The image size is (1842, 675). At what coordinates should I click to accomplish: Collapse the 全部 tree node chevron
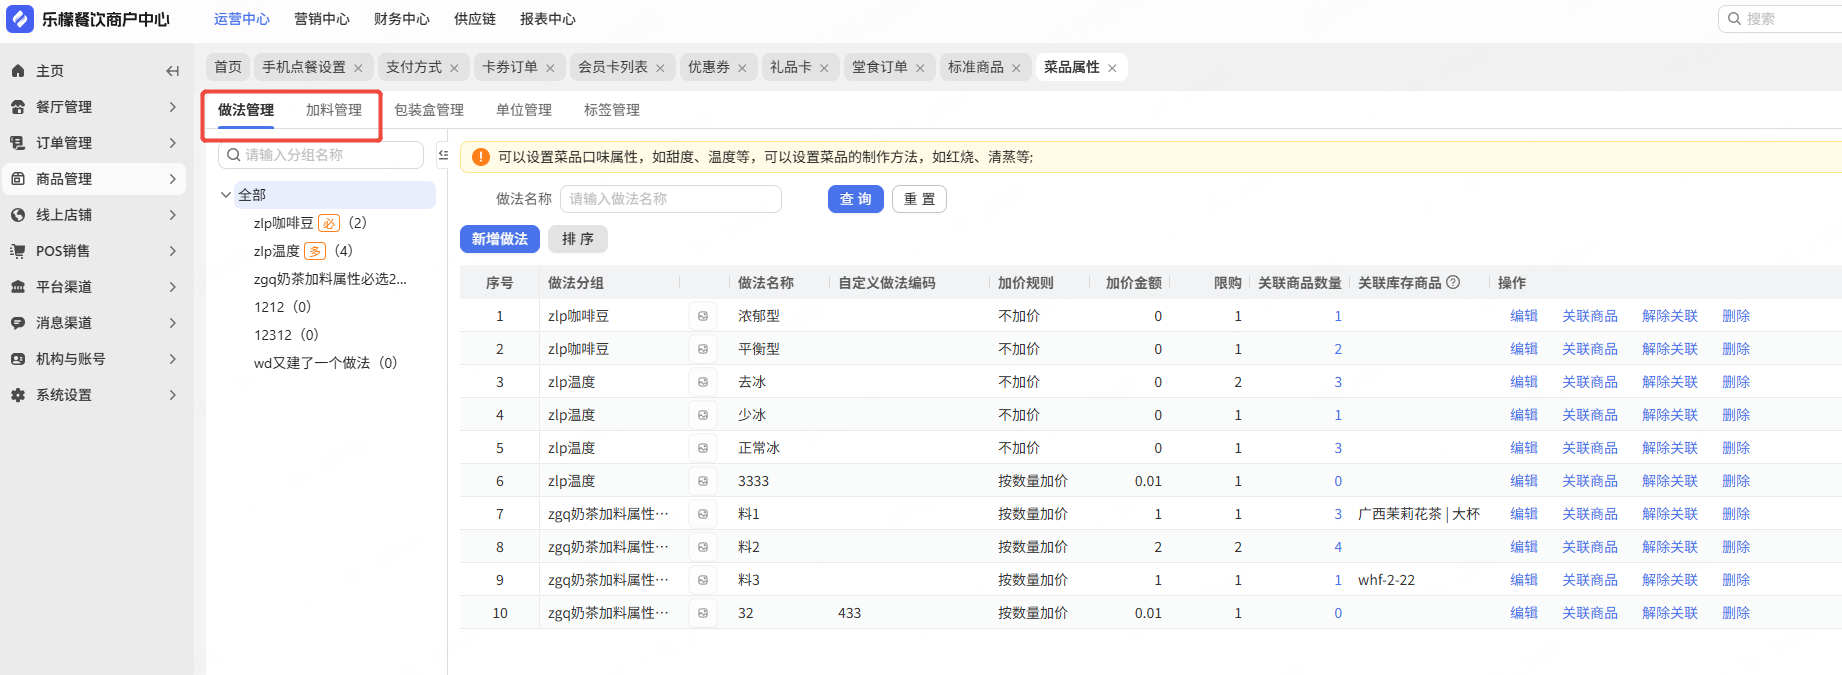226,195
